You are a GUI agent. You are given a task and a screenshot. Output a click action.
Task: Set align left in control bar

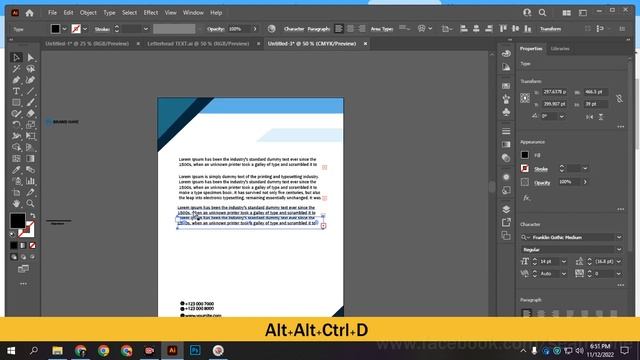339,29
